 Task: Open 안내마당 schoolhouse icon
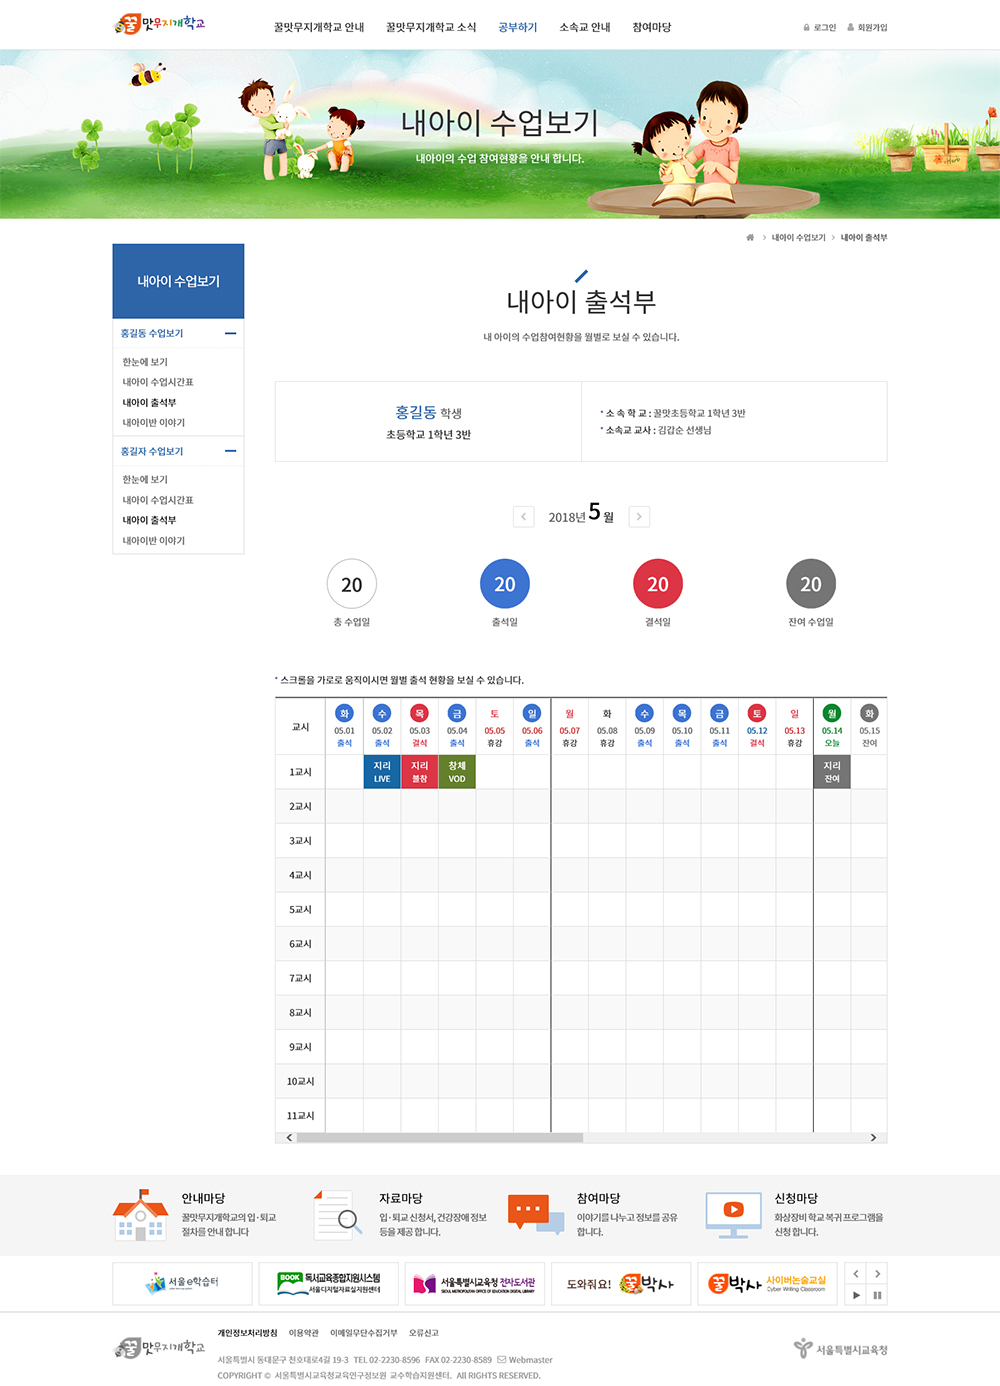(140, 1215)
